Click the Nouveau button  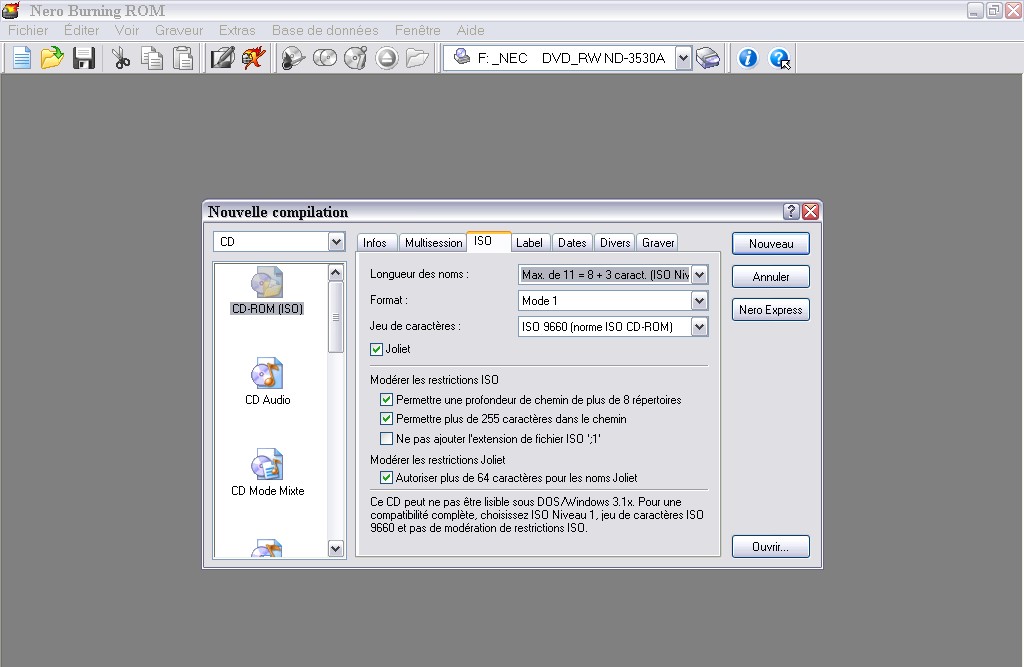pyautogui.click(x=771, y=244)
